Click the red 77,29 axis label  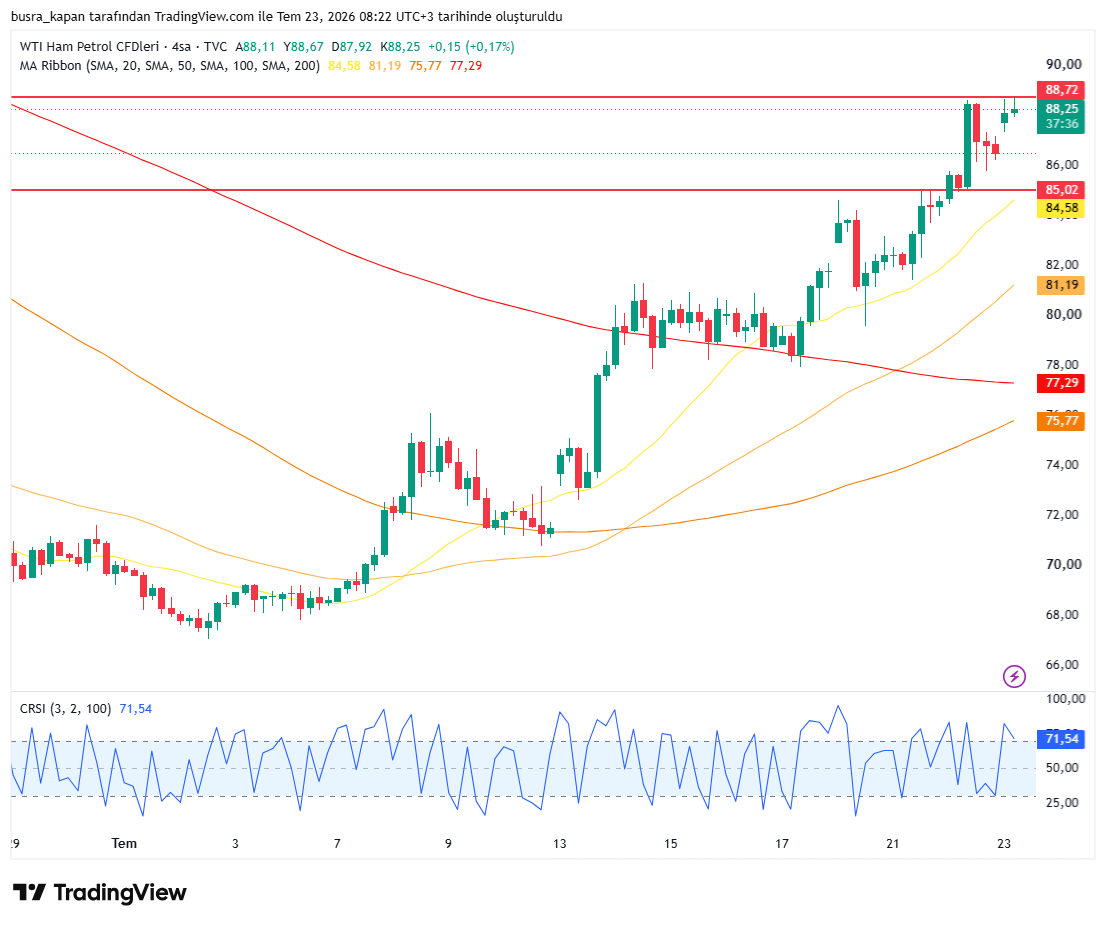(1061, 383)
